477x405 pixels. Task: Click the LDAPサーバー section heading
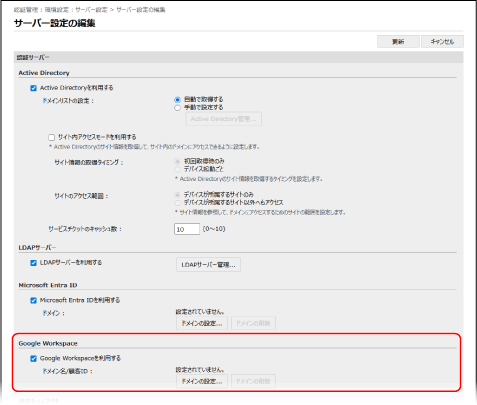pos(37,248)
